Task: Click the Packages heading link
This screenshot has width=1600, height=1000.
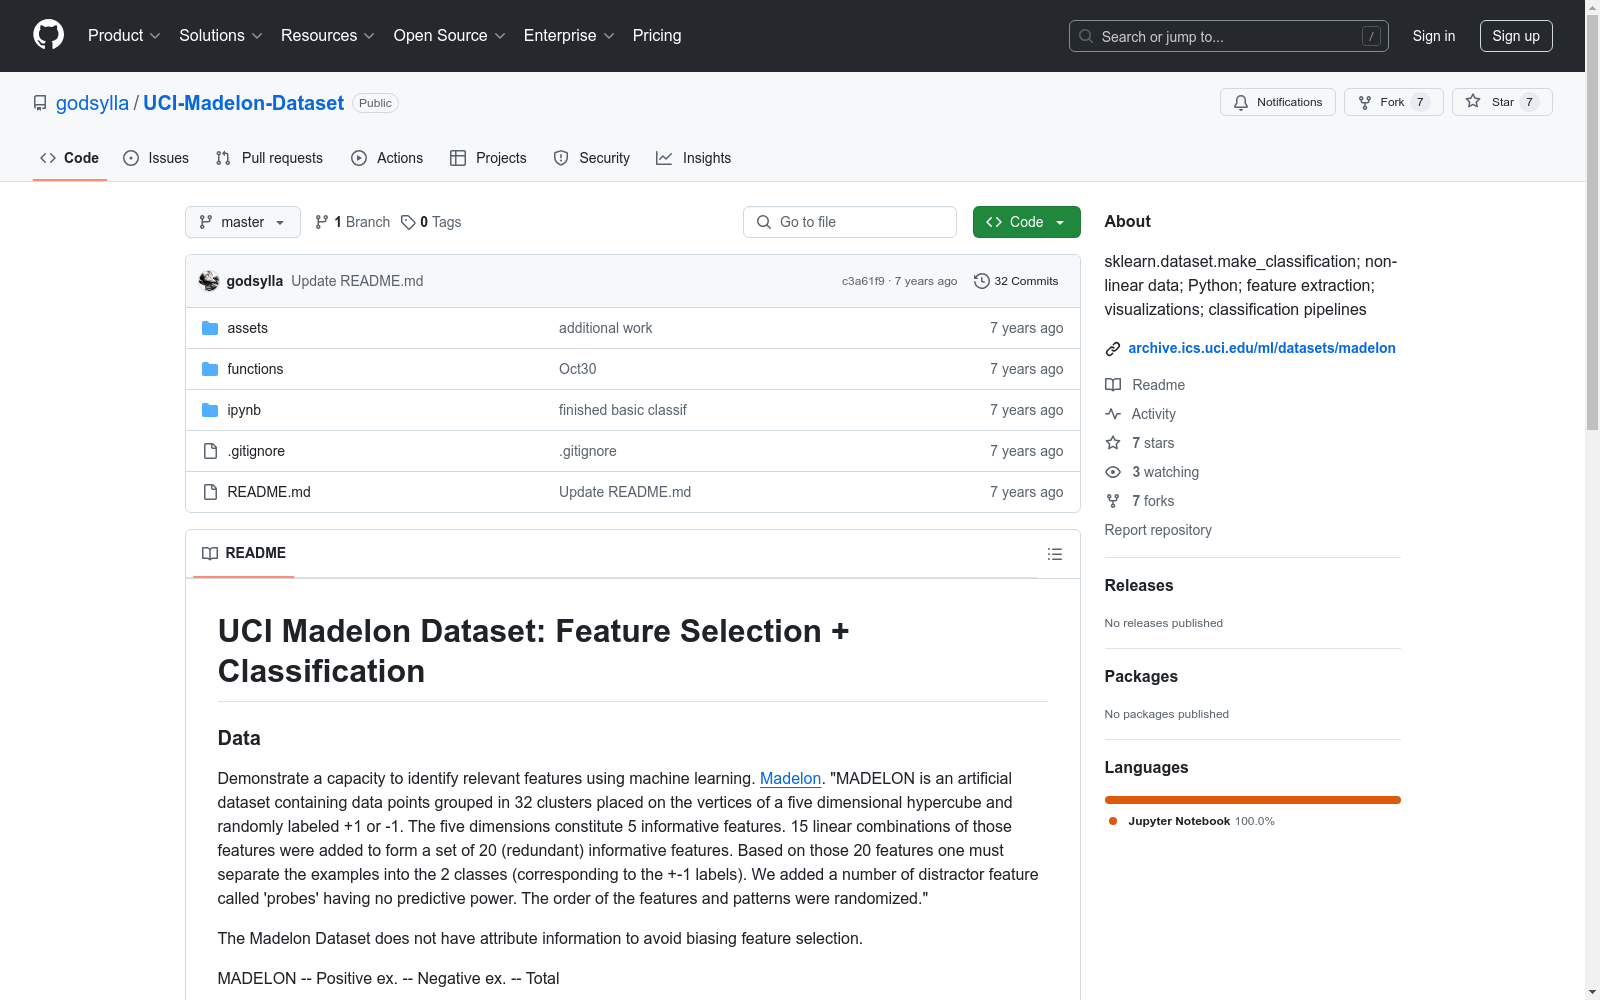Action: click(x=1141, y=677)
